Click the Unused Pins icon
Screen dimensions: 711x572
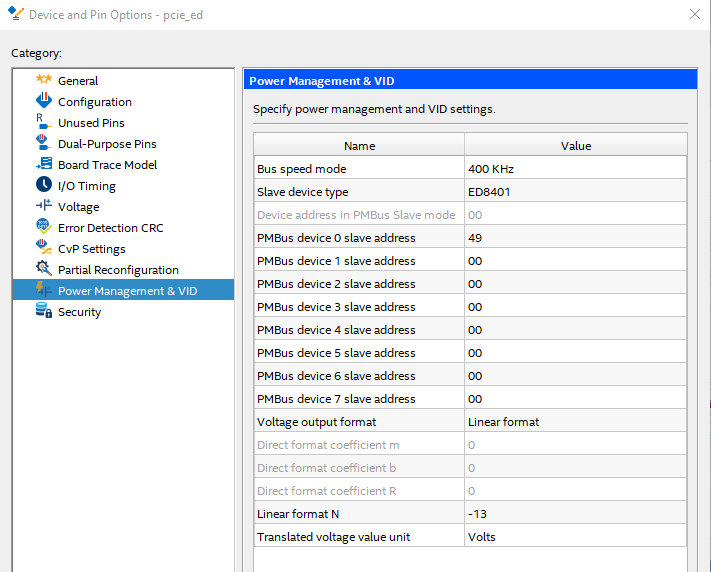(x=43, y=122)
